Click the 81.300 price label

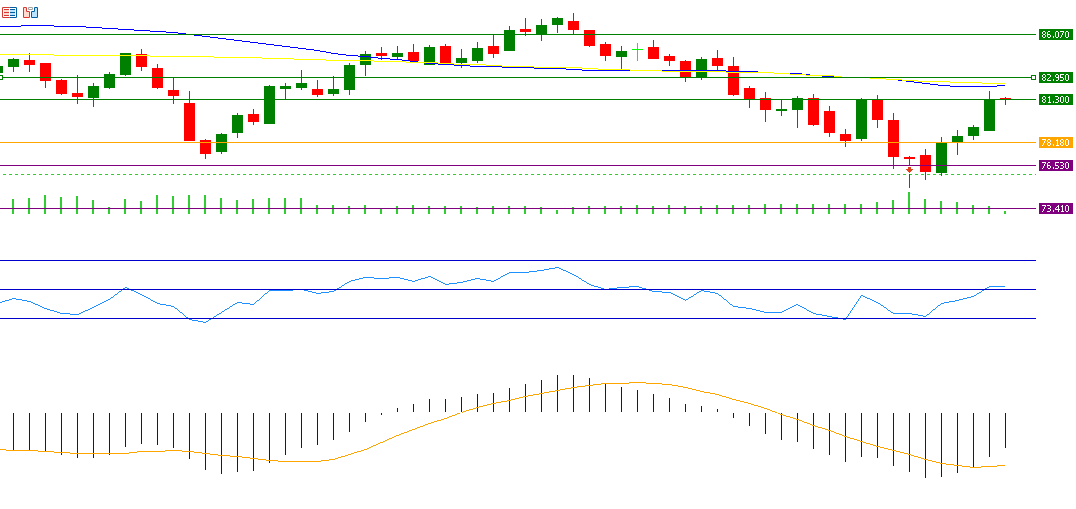click(1055, 100)
